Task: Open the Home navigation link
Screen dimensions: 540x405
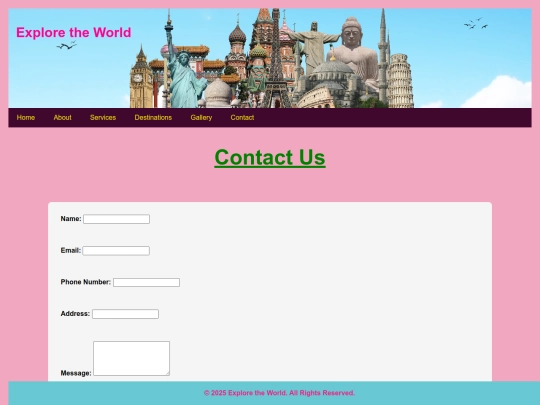Action: pyautogui.click(x=26, y=118)
